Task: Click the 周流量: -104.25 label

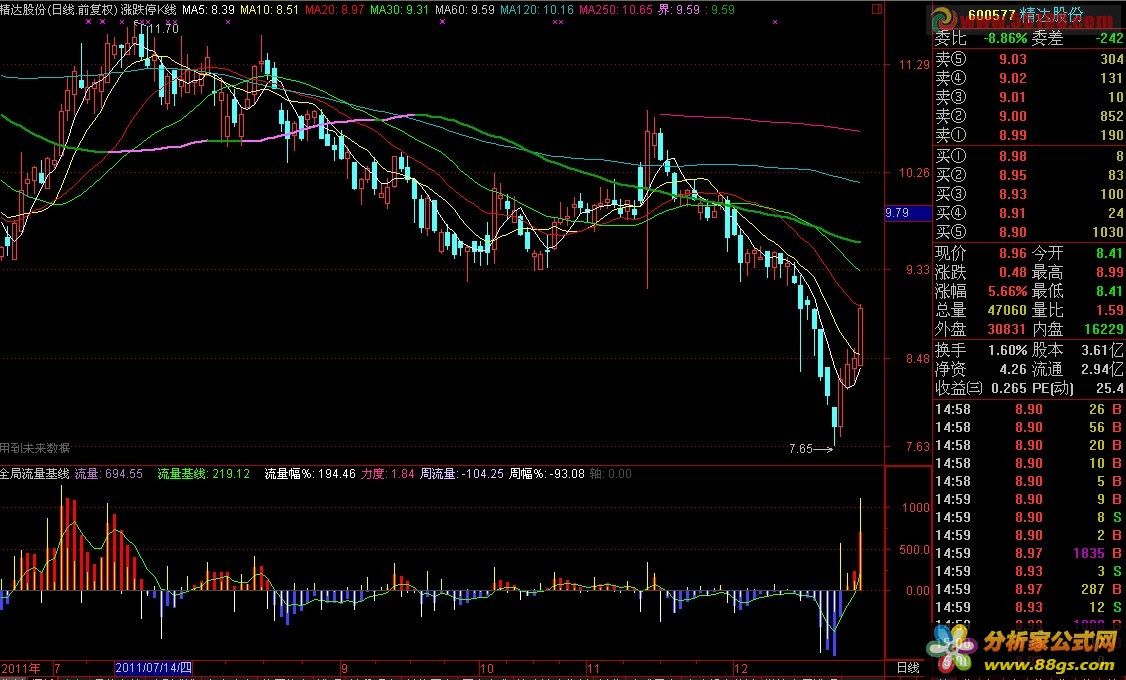Action: (462, 474)
